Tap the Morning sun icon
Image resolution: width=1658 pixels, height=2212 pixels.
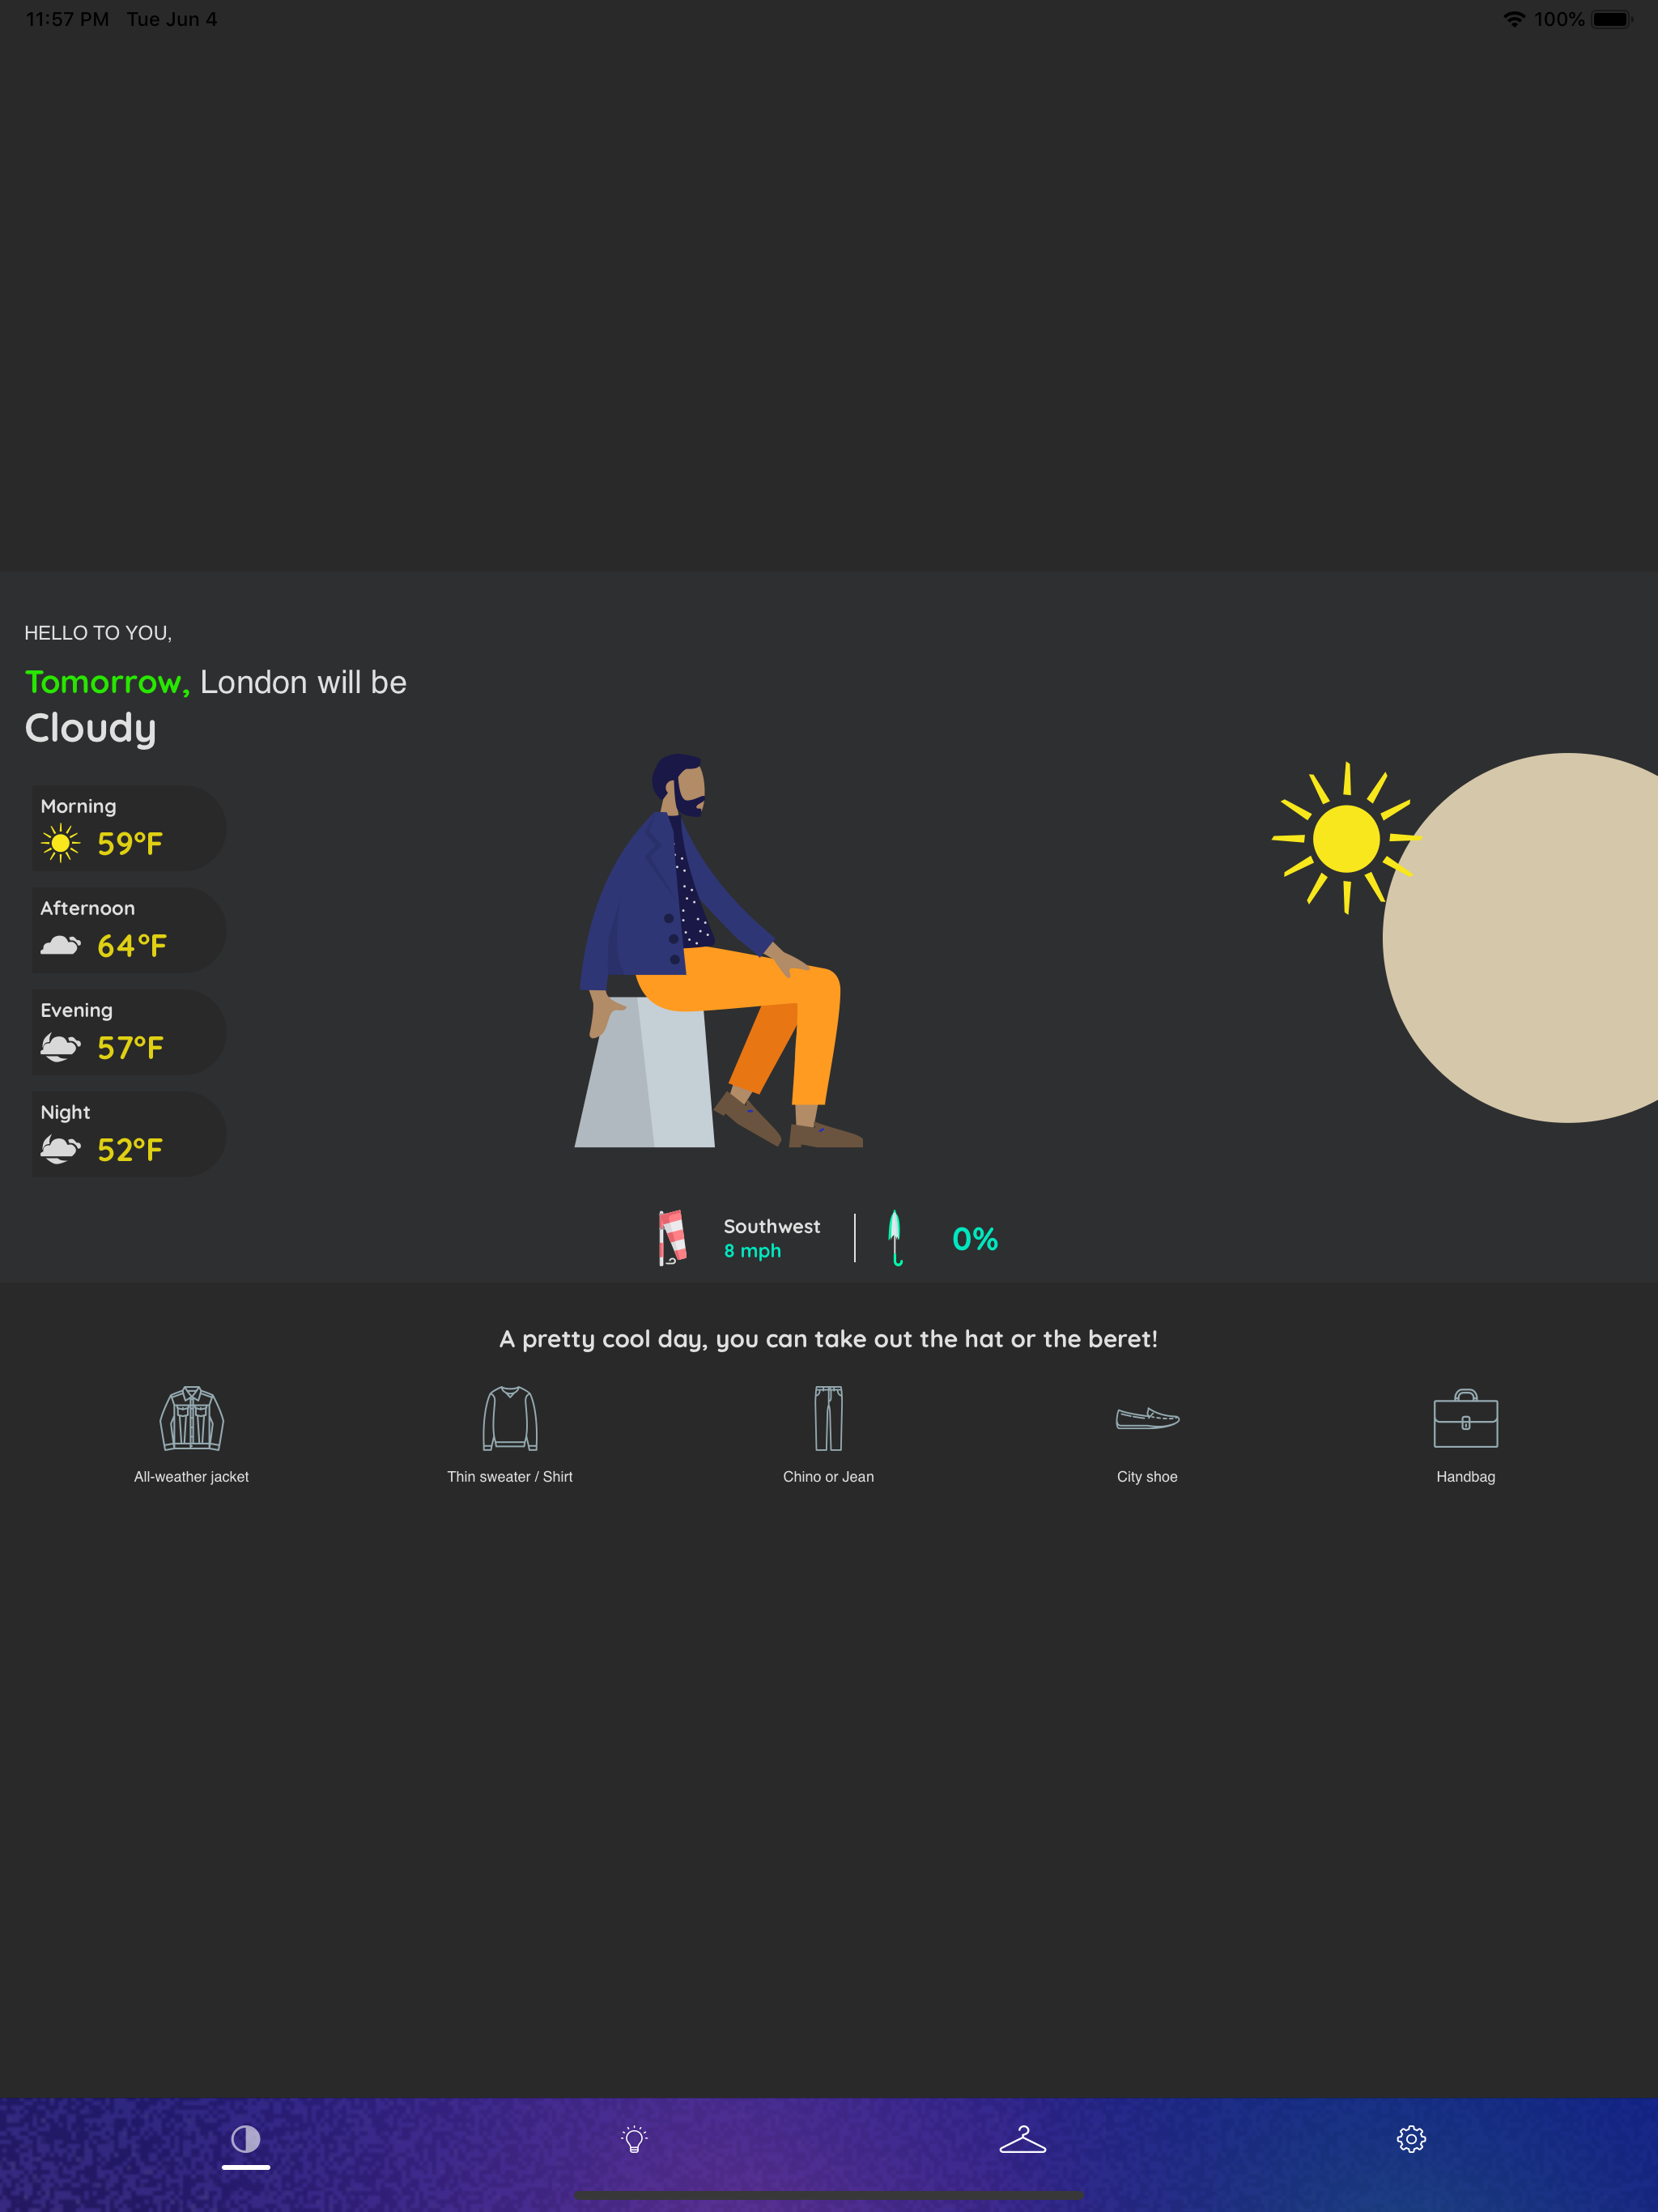[60, 843]
